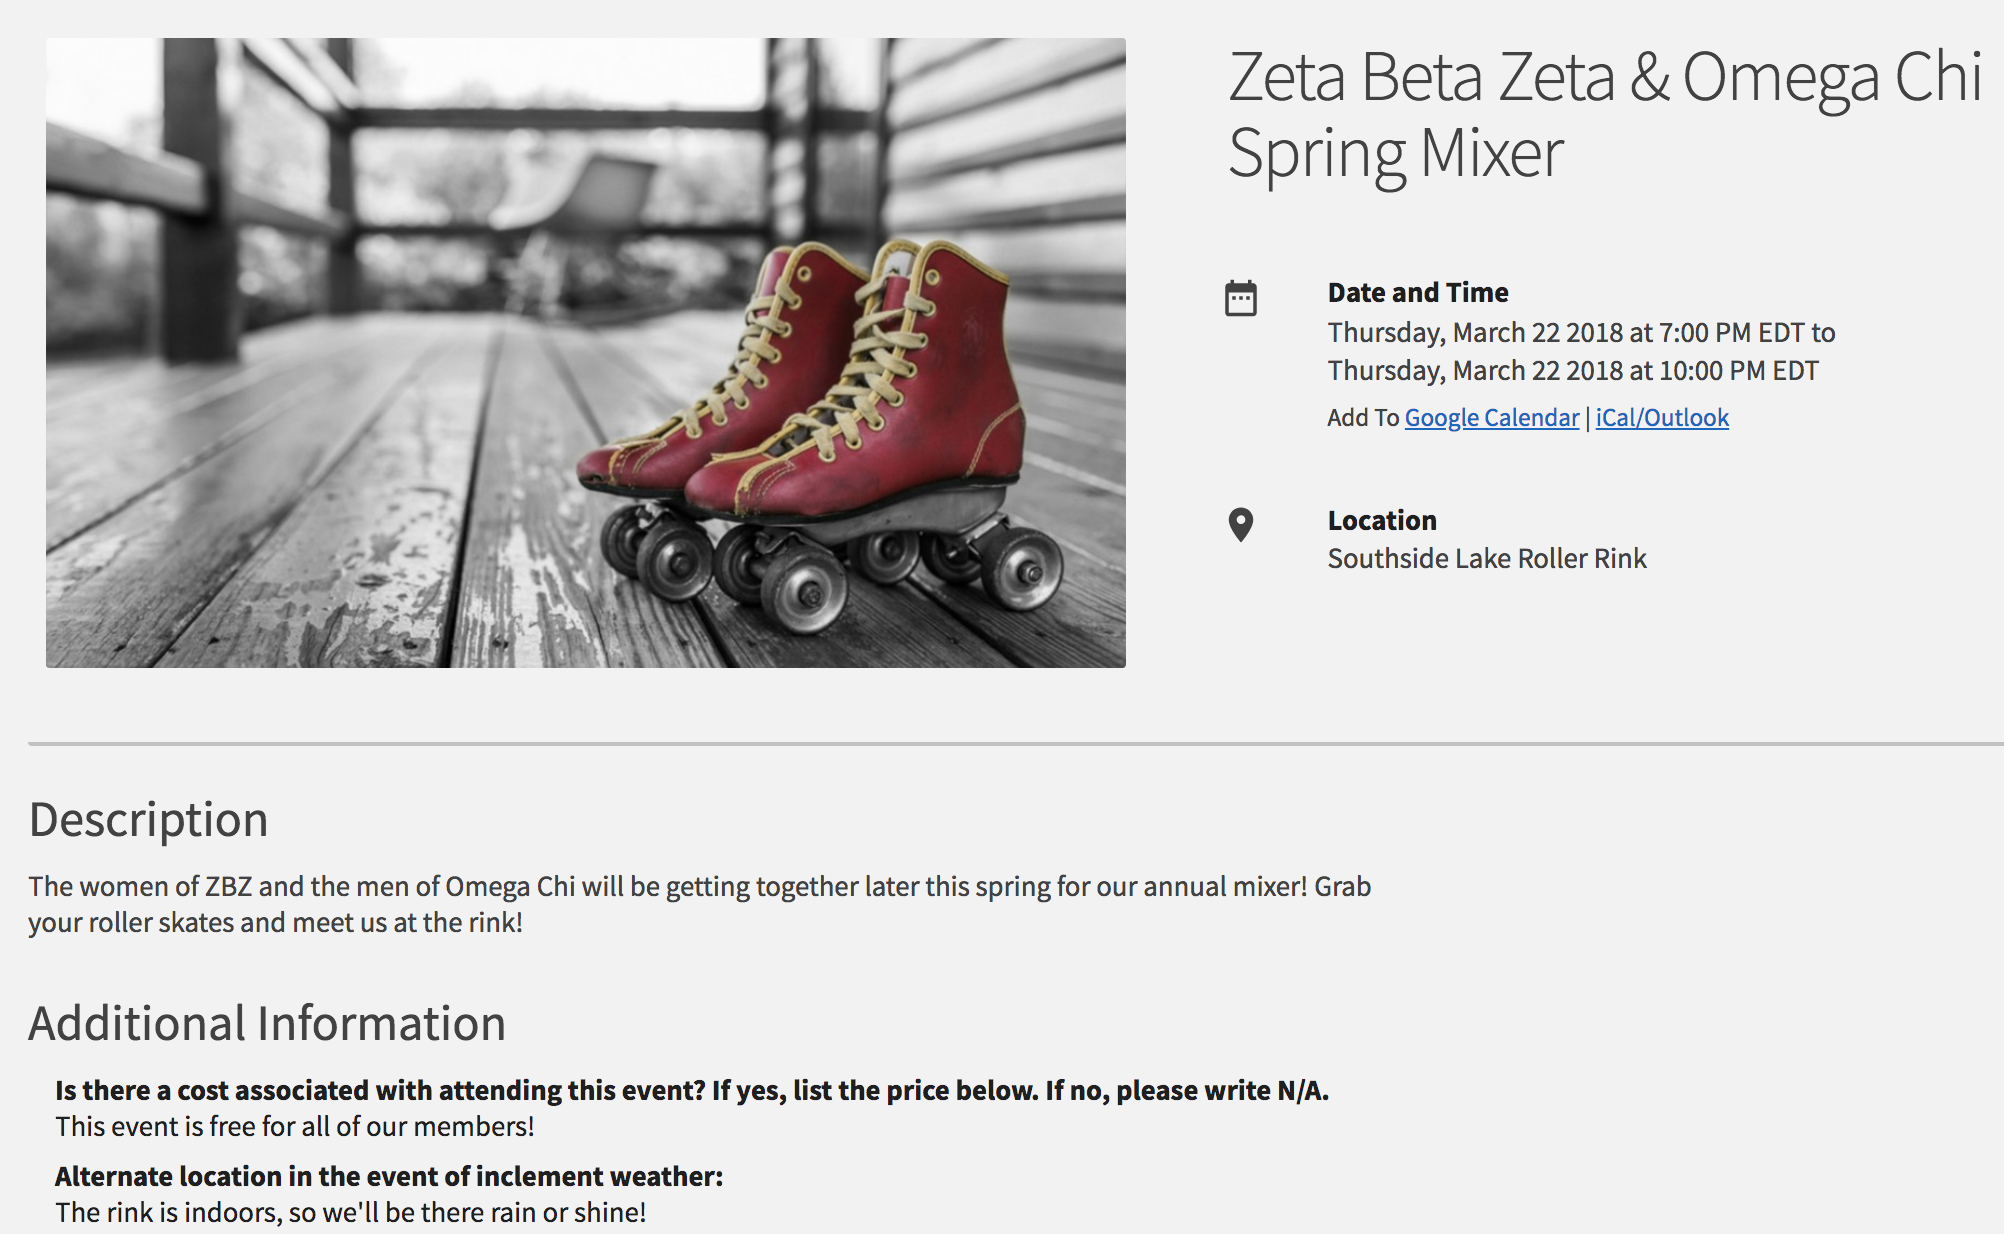This screenshot has width=2004, height=1234.
Task: Click the Zeta Beta Zeta Spring Mixer title
Action: [1605, 115]
